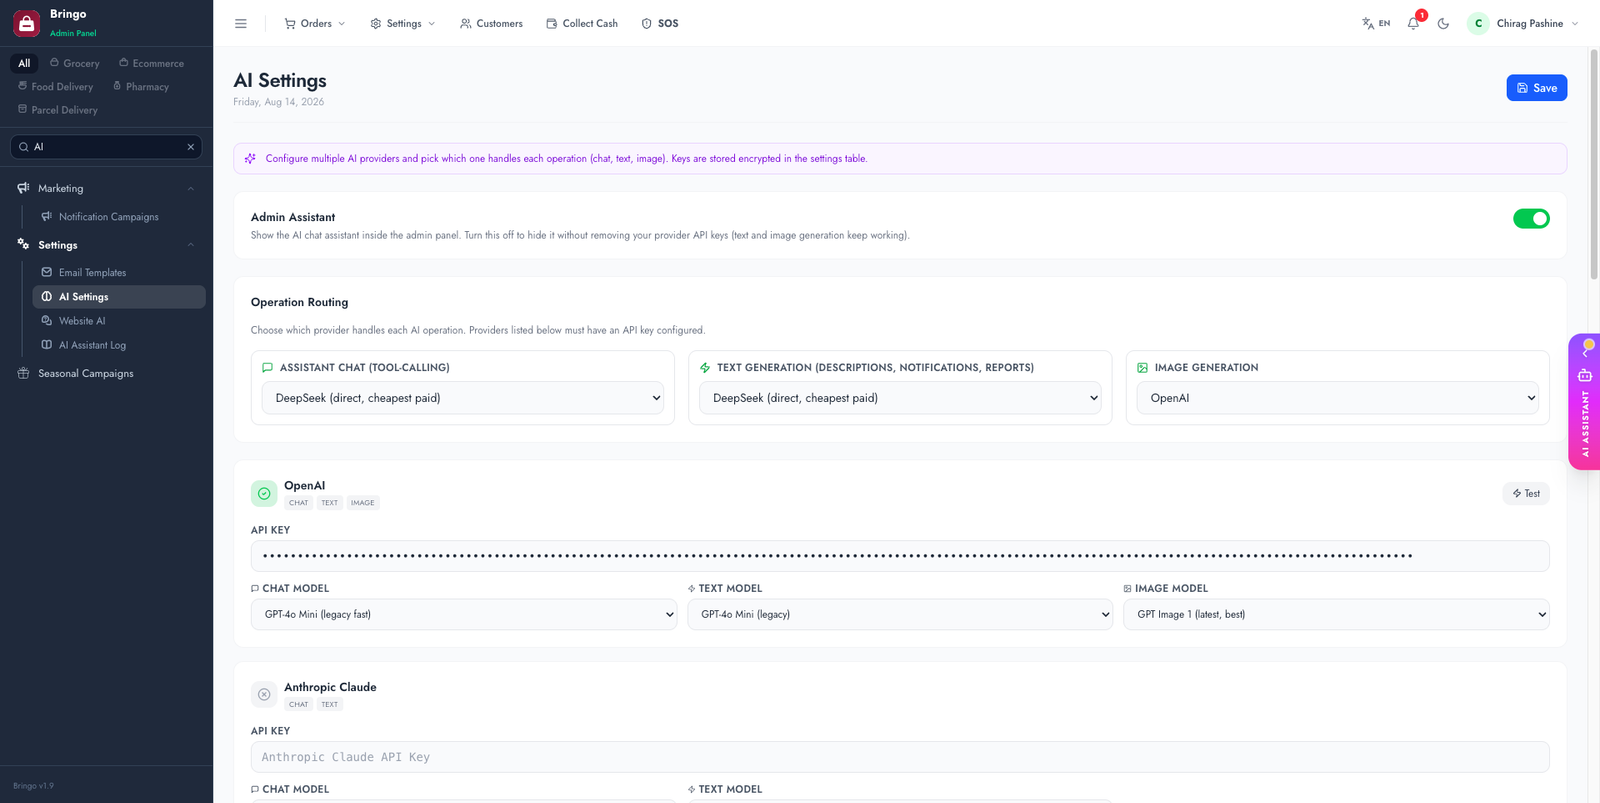Viewport: 1600px width, 803px height.
Task: Expand the Settings top menu
Action: [x=403, y=23]
